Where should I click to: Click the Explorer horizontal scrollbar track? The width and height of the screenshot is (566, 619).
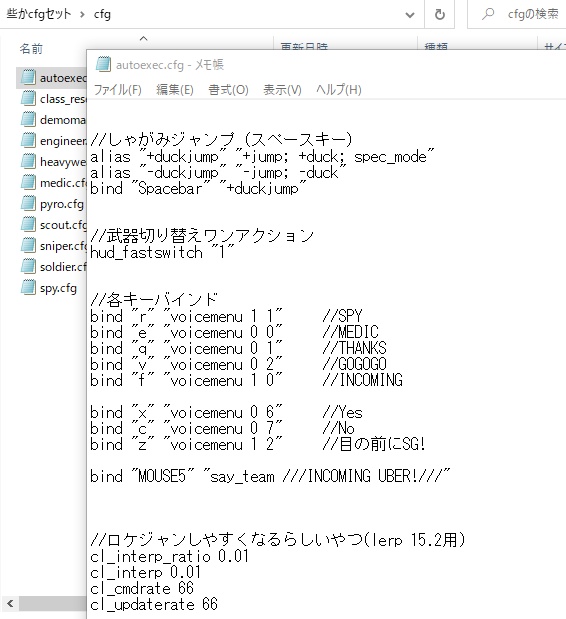52,604
